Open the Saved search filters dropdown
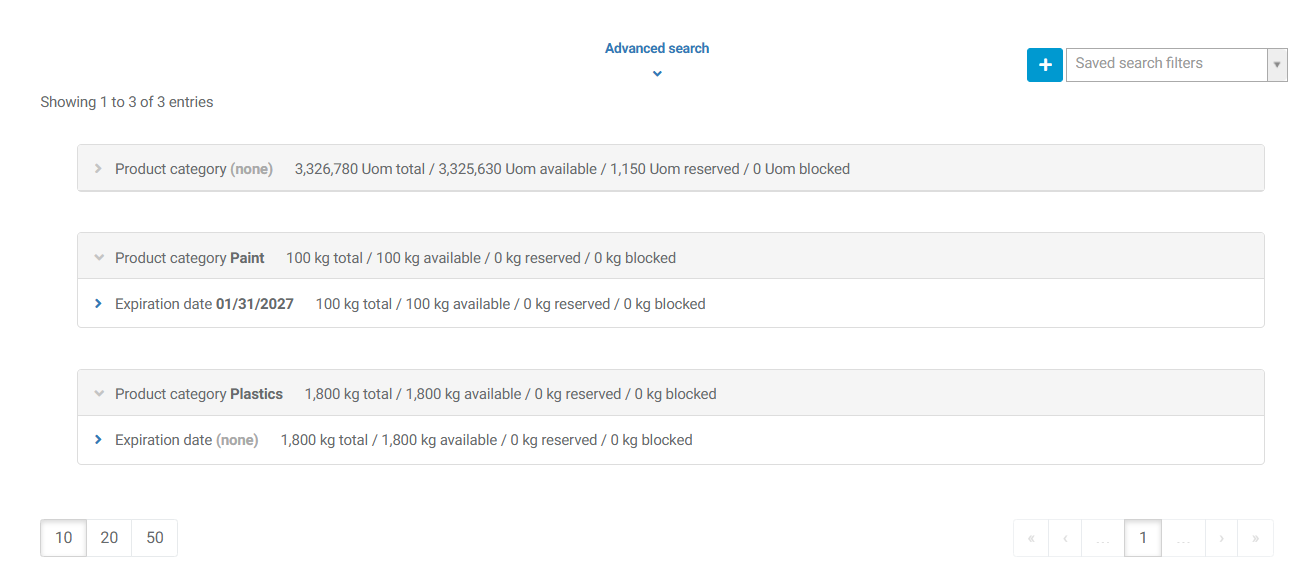The width and height of the screenshot is (1314, 566). [1277, 64]
